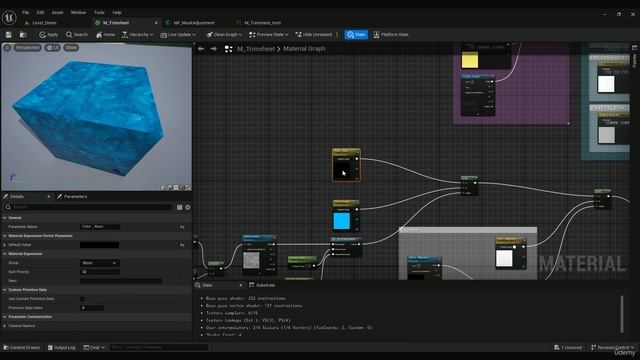Open Details property matrix grid icon
The width and height of the screenshot is (640, 360).
coord(180,207)
